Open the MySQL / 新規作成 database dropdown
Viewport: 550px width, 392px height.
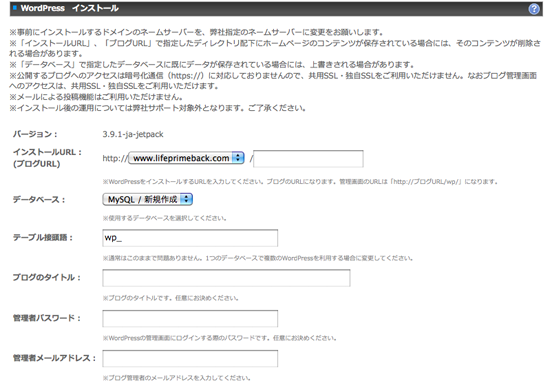(148, 200)
